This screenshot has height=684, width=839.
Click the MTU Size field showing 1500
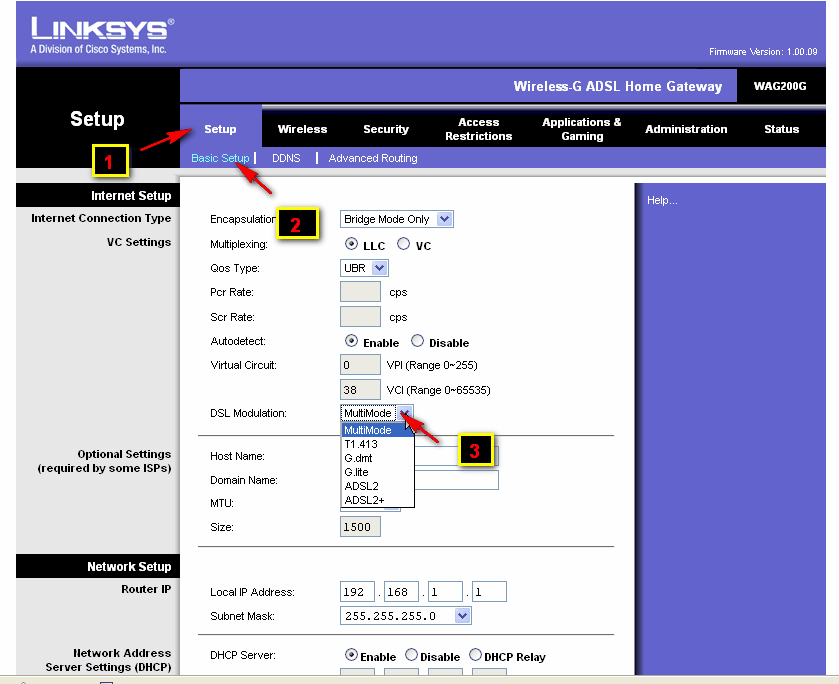point(360,527)
